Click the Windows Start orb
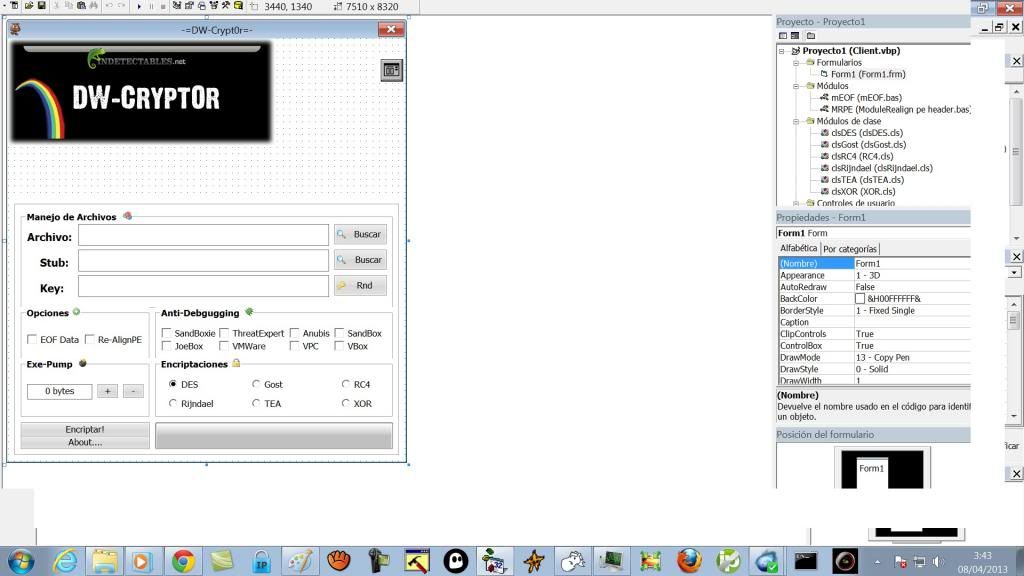Screen dimensions: 1024x576 click(21, 561)
